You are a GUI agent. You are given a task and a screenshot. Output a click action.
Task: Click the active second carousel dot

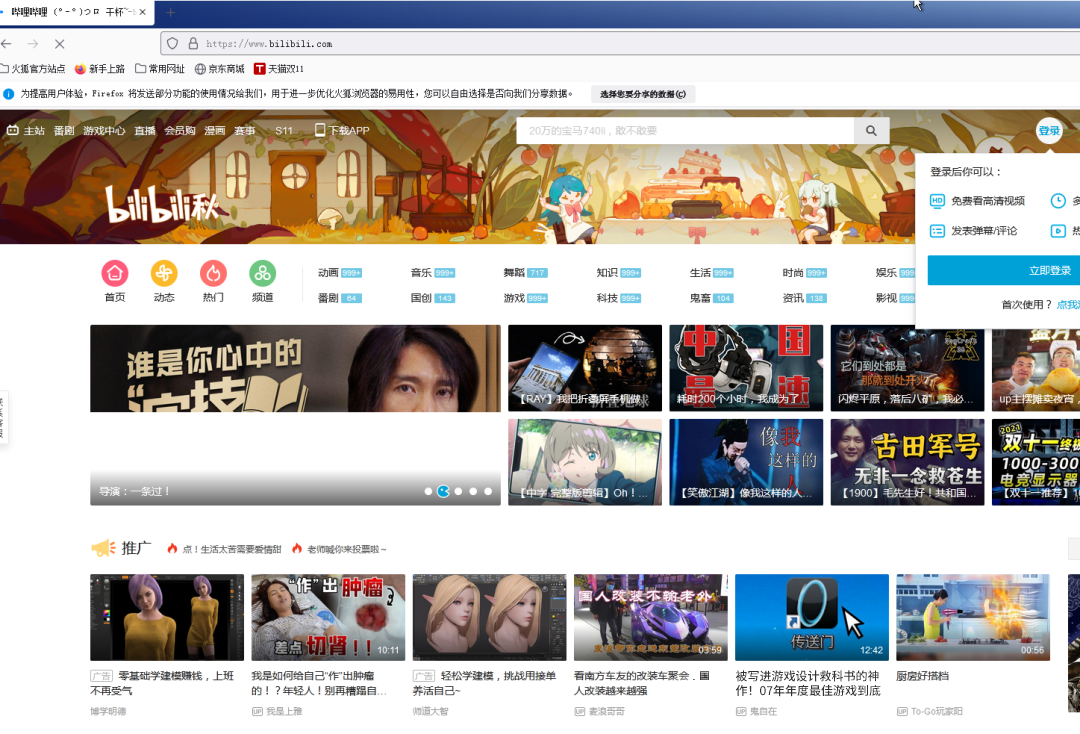tap(443, 492)
